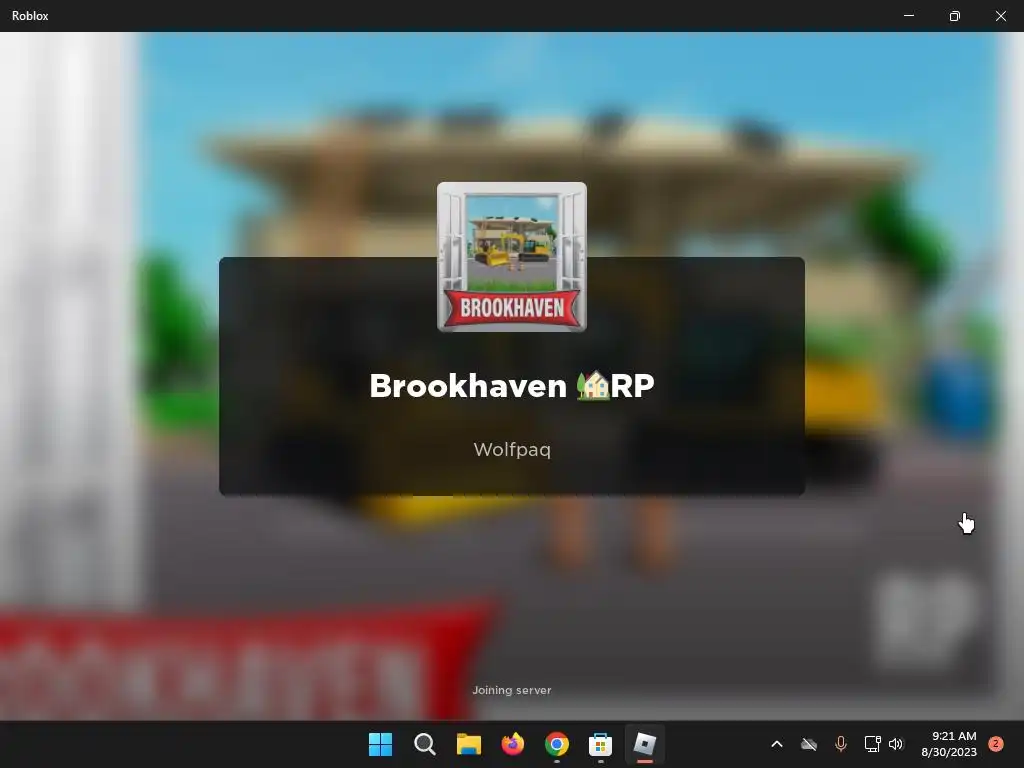Open the Windows Start menu
This screenshot has height=768, width=1024.
click(x=380, y=744)
